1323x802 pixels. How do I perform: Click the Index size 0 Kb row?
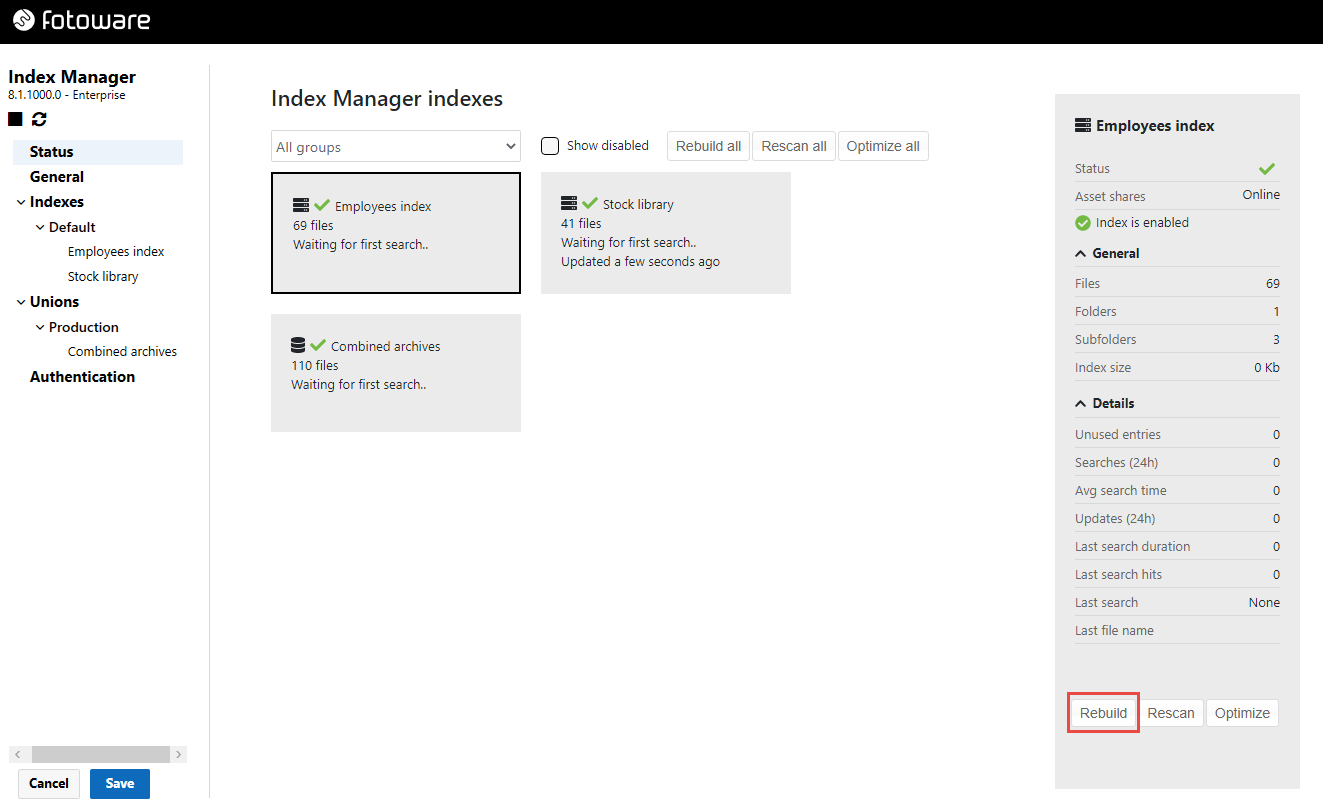(x=1177, y=368)
